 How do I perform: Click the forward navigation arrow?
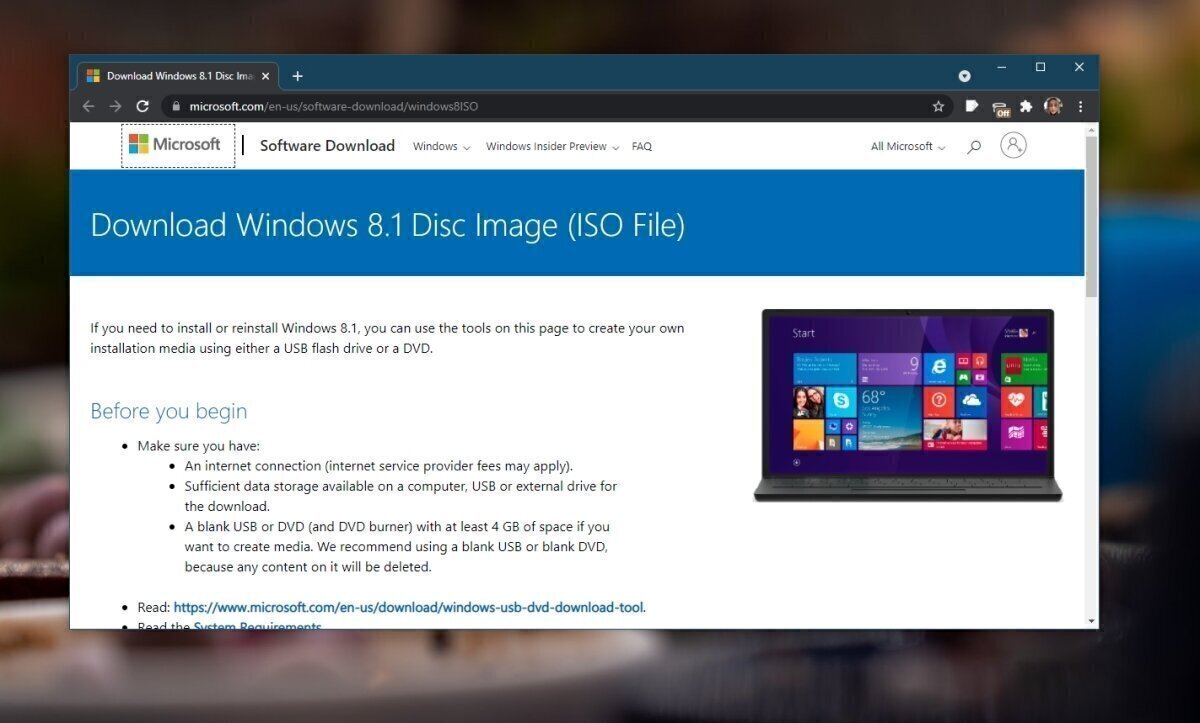115,106
